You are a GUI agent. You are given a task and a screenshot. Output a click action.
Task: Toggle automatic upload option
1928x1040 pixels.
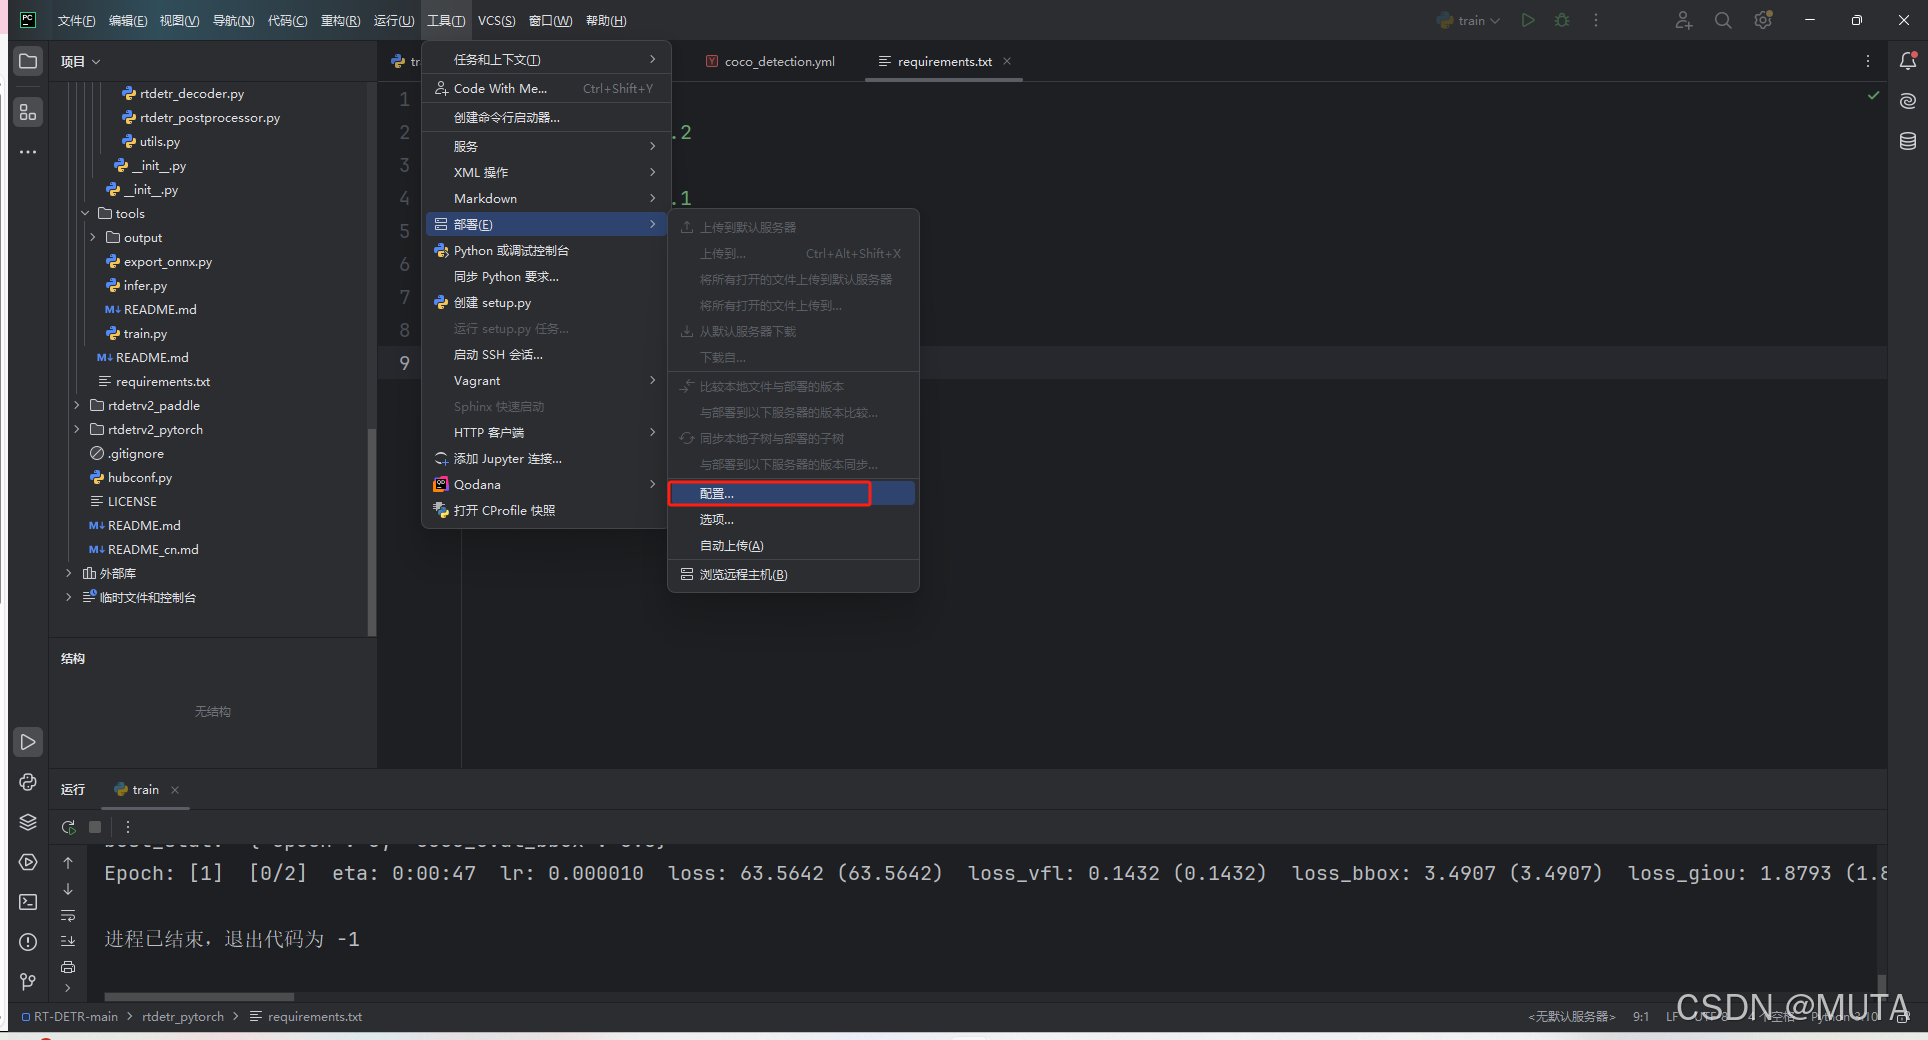[731, 546]
